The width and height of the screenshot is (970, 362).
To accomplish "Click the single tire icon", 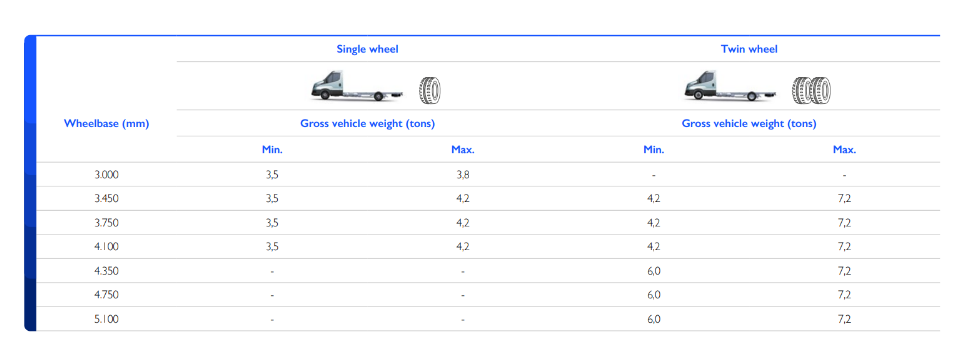I will [430, 90].
